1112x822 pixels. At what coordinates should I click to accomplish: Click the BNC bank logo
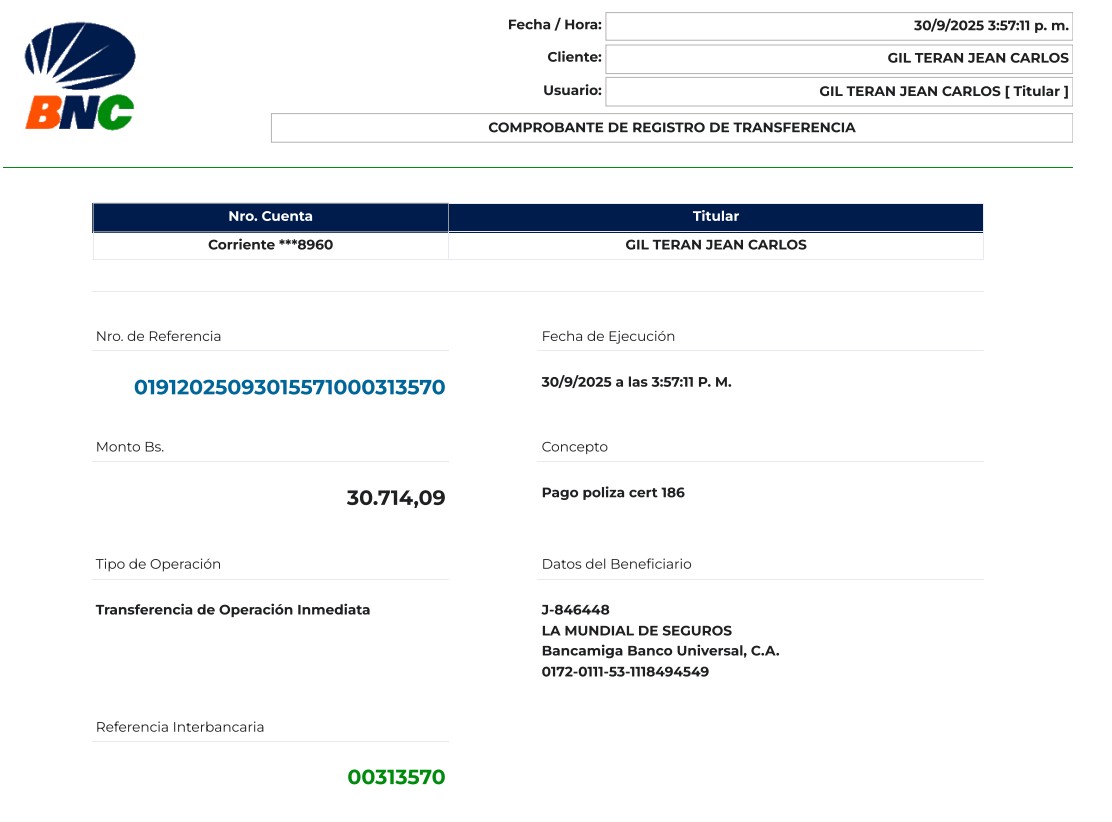[x=80, y=77]
